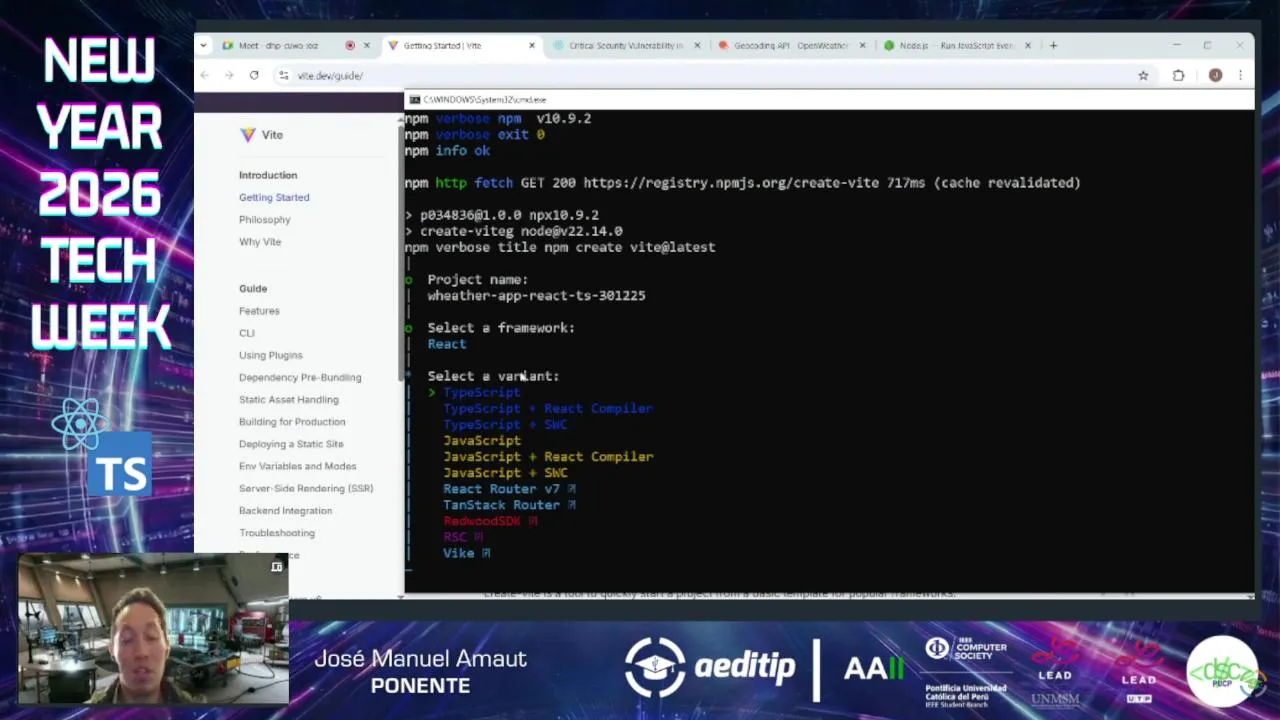Click the cmd.exe window title bar icon
The height and width of the screenshot is (720, 1280).
(414, 100)
